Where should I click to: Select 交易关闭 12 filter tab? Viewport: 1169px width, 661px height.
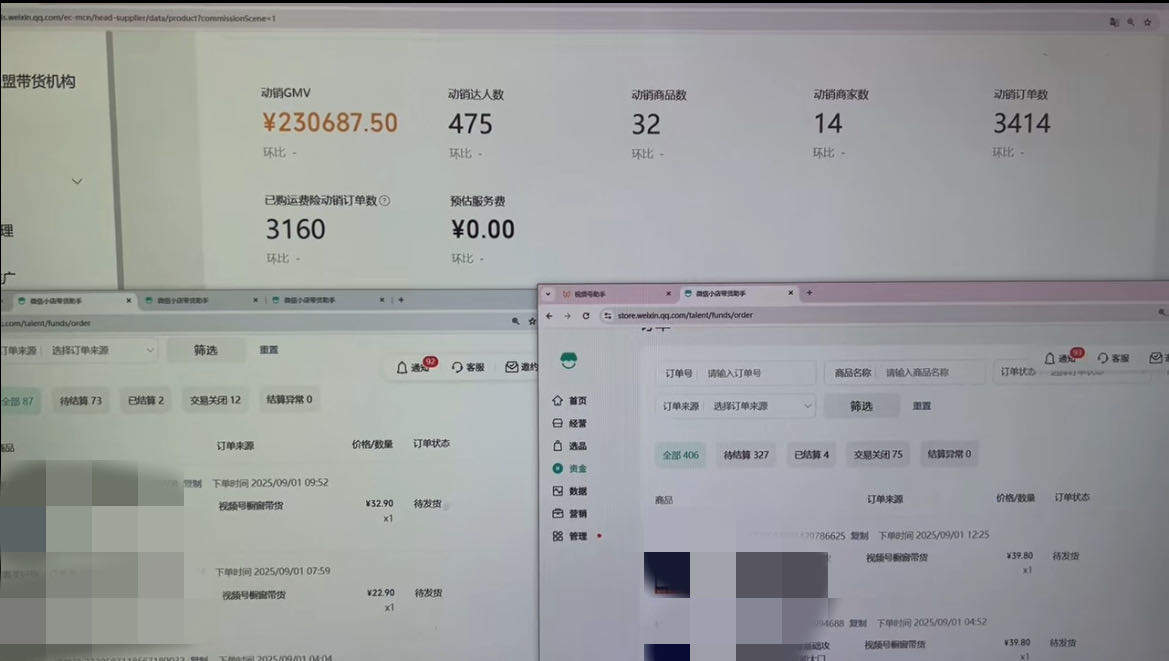point(215,400)
